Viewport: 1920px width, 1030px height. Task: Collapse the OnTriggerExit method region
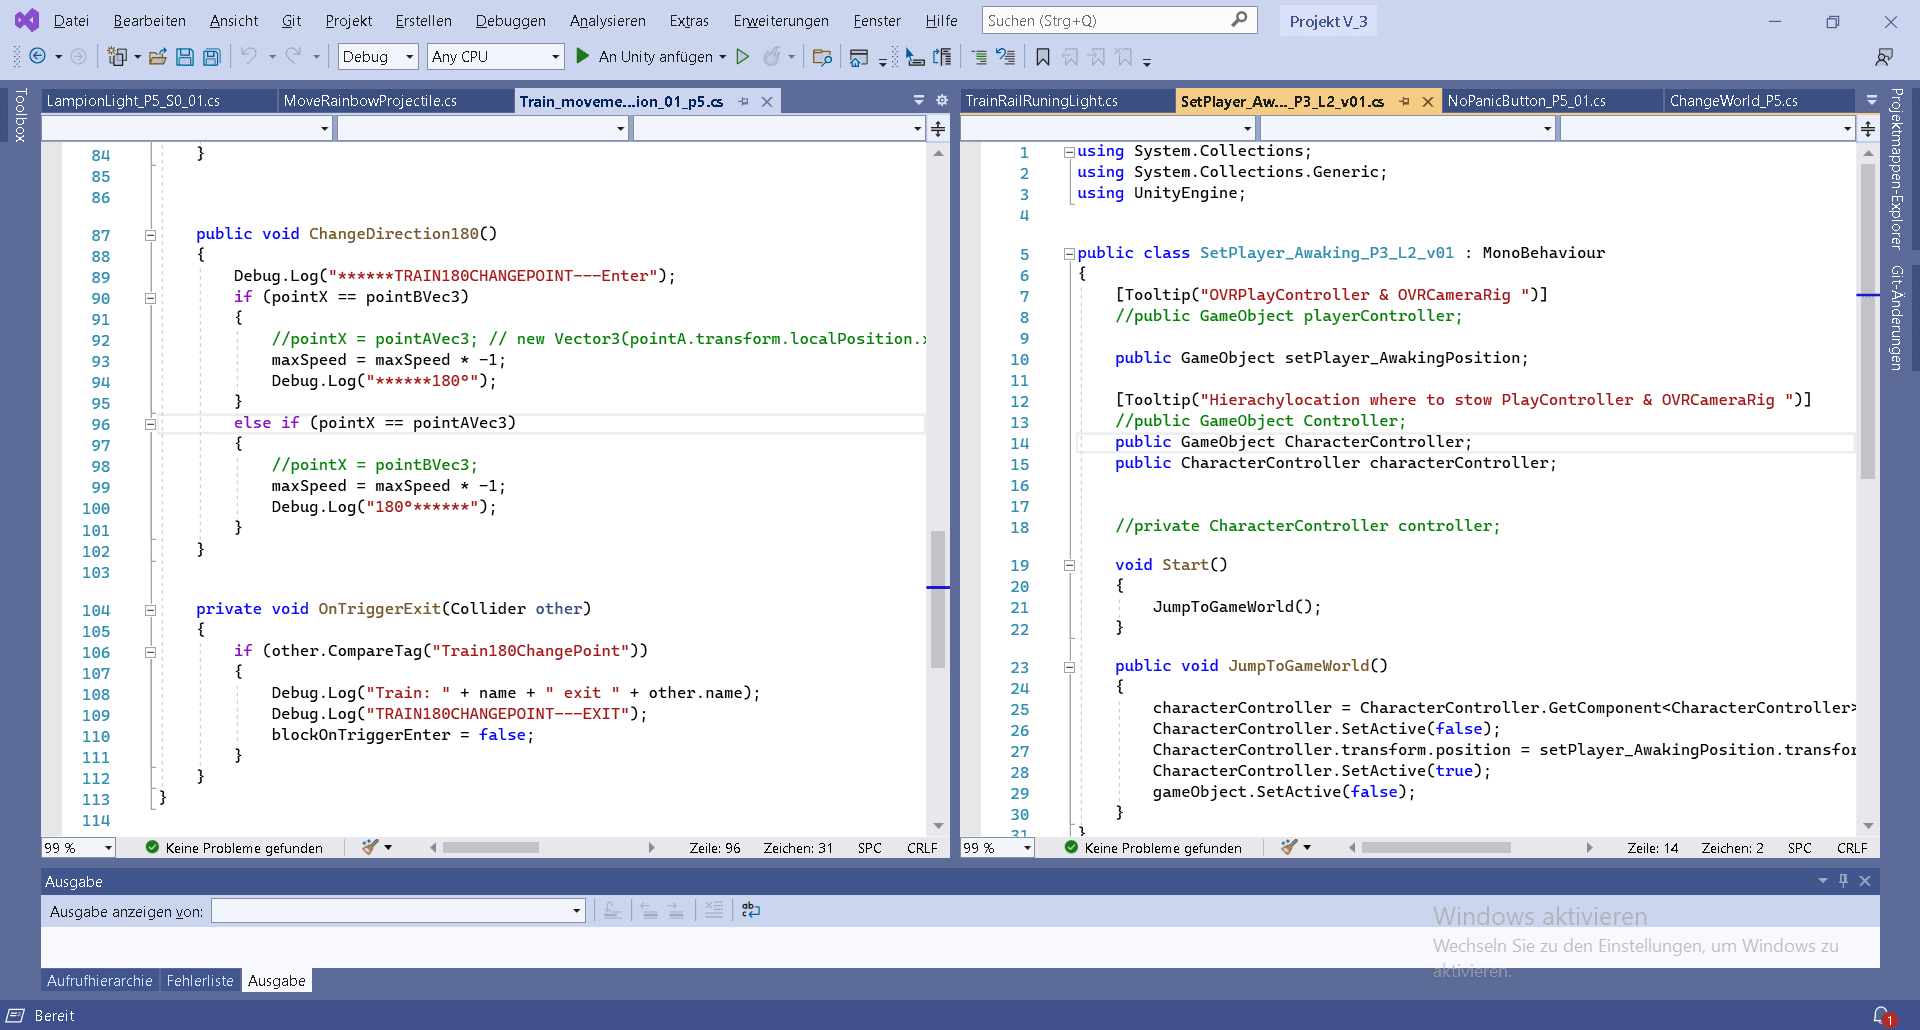(150, 610)
